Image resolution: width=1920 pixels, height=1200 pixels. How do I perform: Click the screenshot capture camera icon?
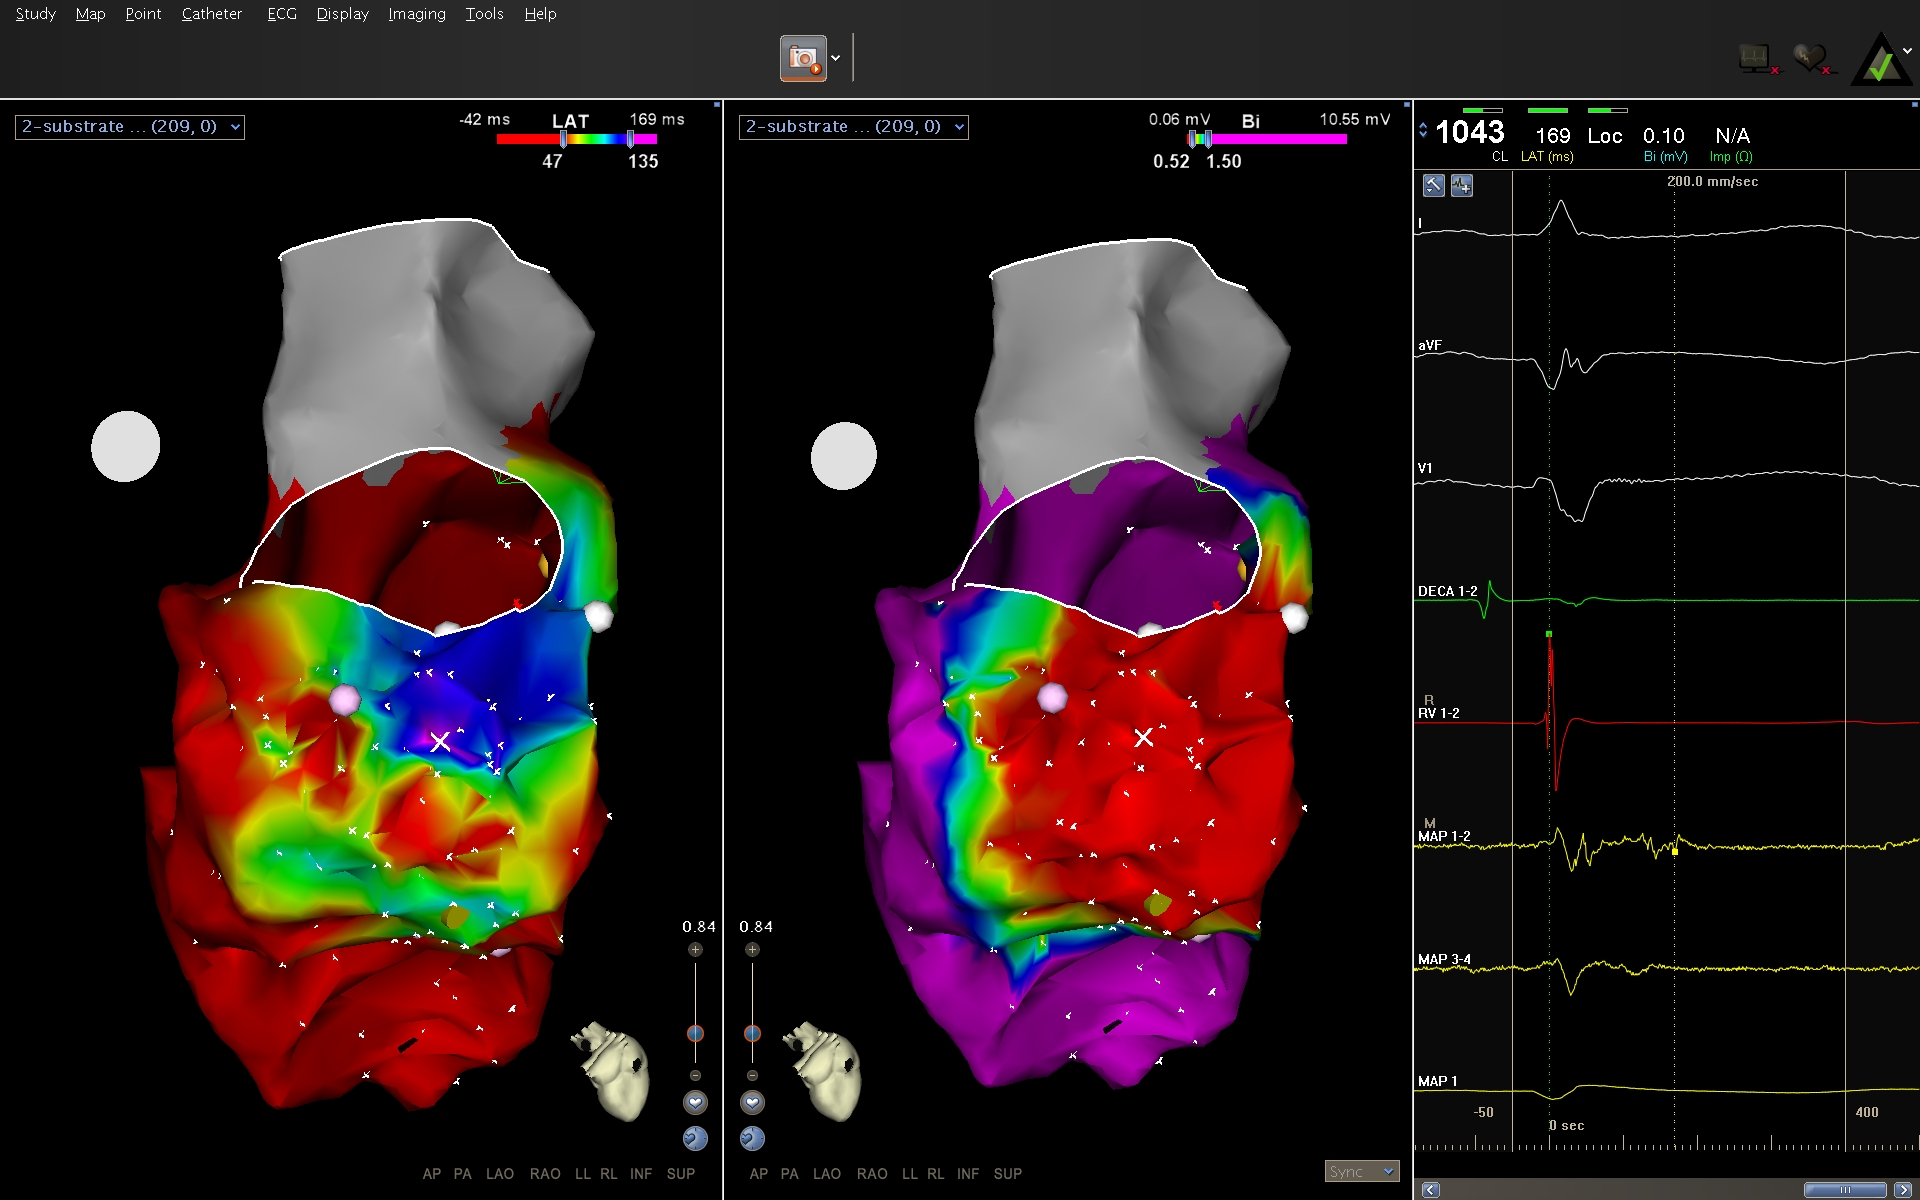tap(802, 59)
